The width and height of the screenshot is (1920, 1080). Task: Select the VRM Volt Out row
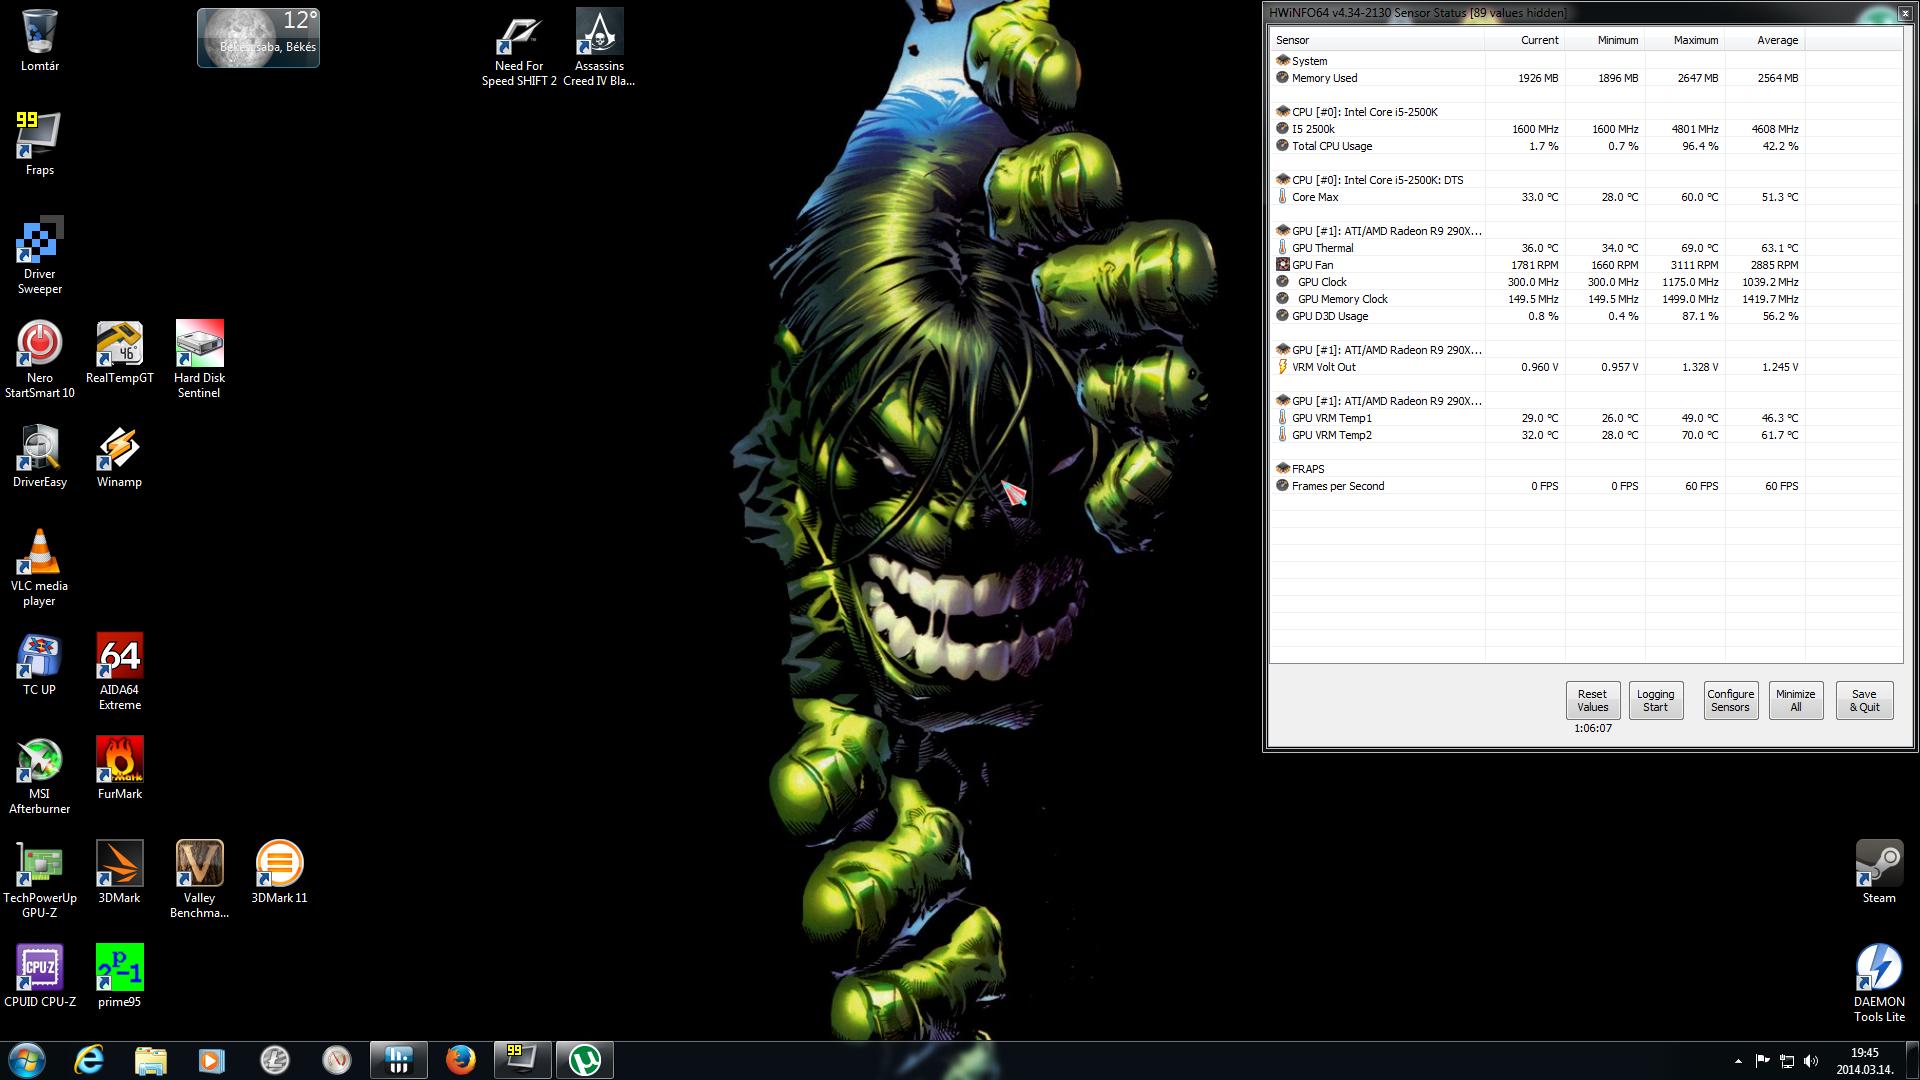(1586, 367)
